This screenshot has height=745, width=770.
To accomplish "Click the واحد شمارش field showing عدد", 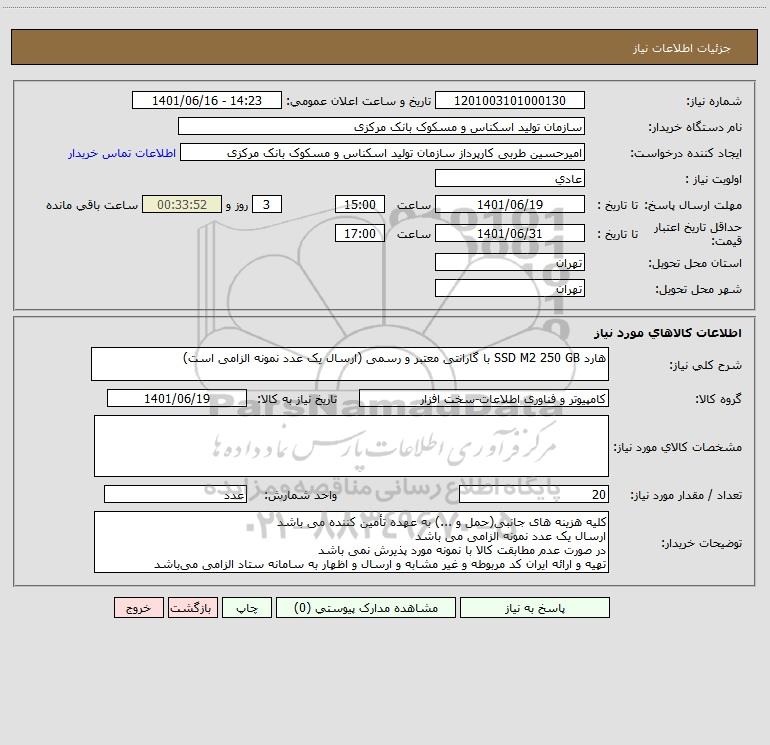I will tap(175, 495).
